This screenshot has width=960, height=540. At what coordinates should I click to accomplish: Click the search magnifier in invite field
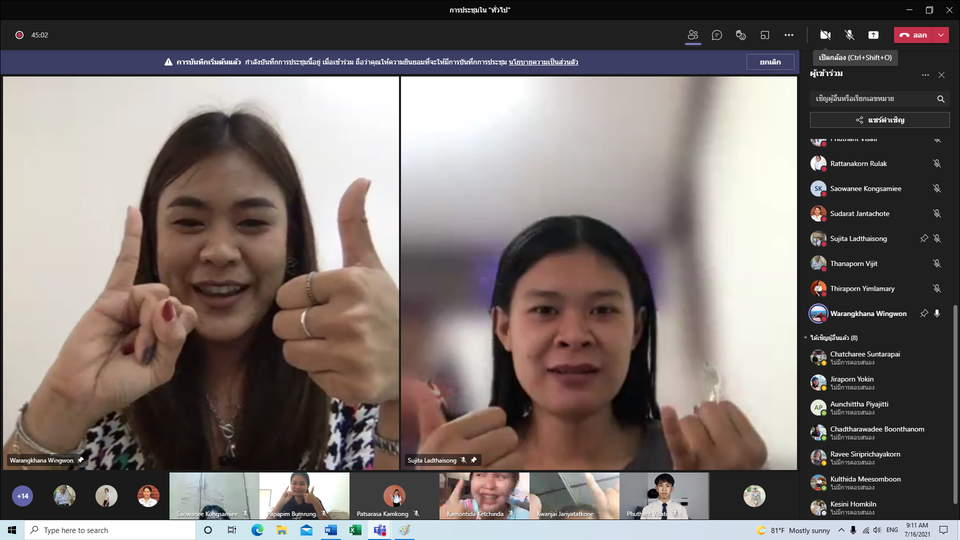[x=941, y=99]
